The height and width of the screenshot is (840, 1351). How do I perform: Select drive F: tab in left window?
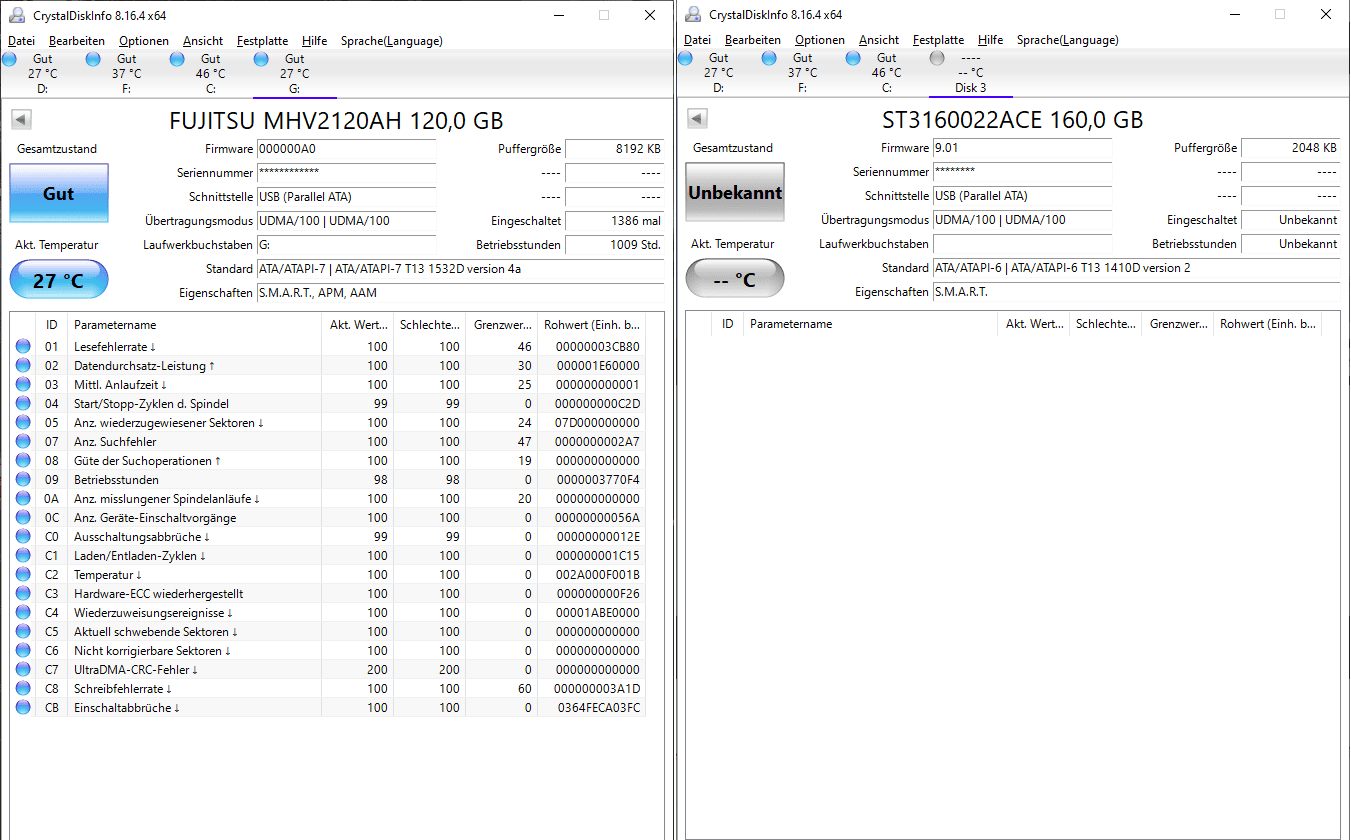click(x=127, y=74)
